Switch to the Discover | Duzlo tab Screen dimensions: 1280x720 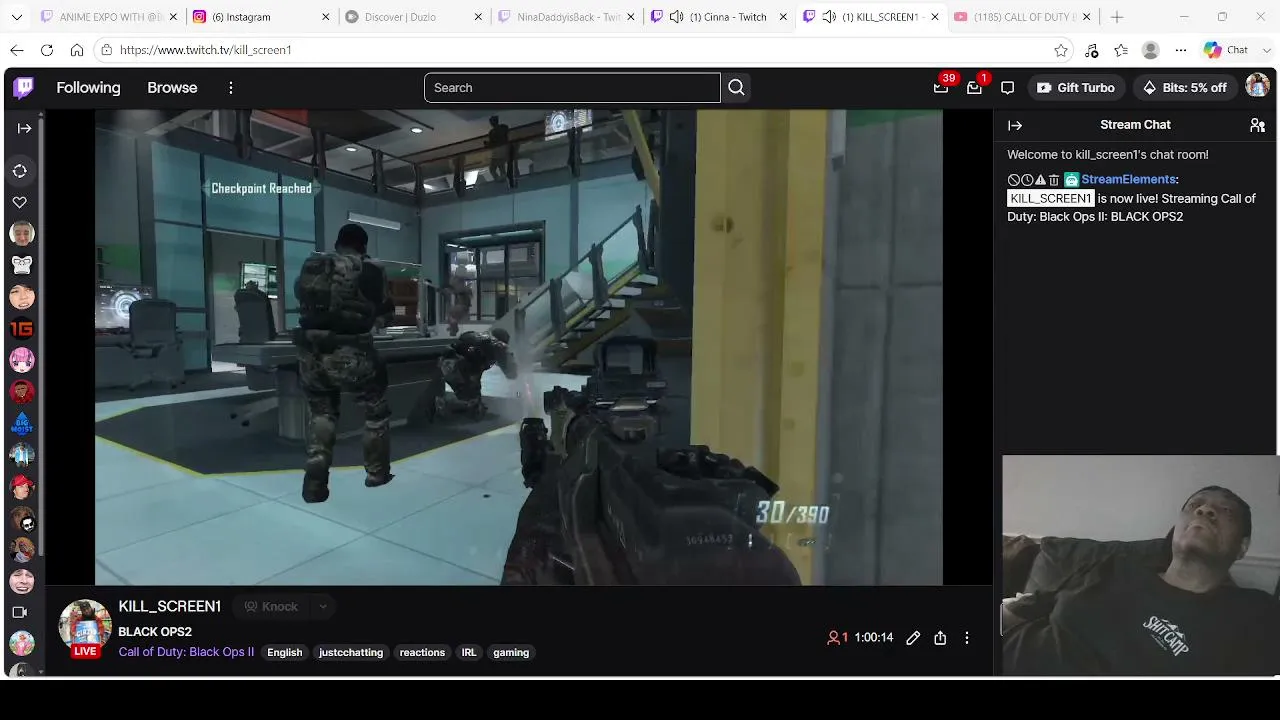414,17
